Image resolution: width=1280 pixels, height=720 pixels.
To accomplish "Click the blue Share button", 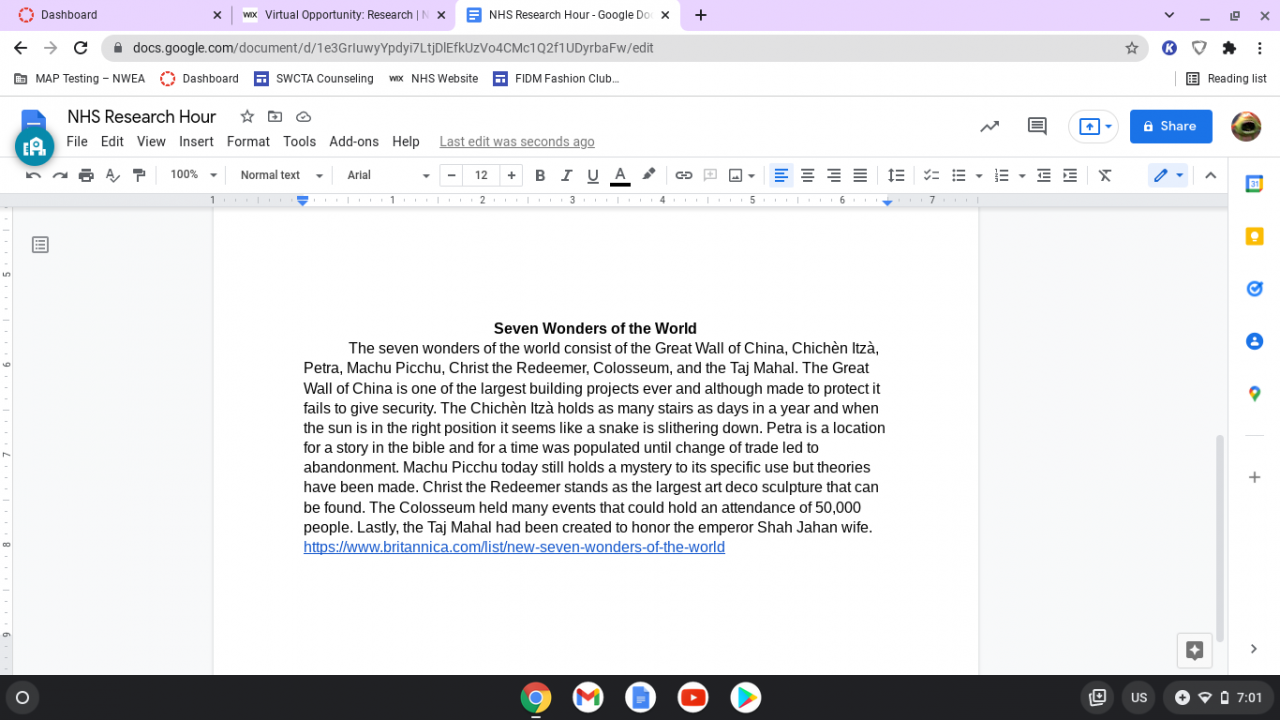I will tap(1170, 126).
